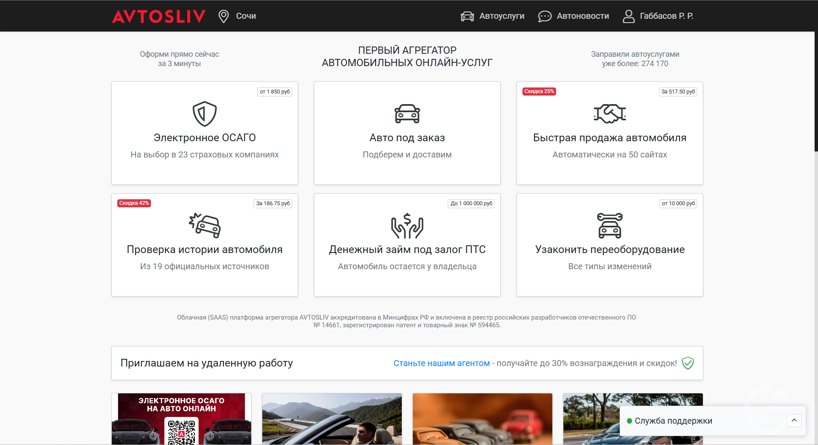The image size is (818, 445).
Task: Open Денежный займ под залог ПТС title
Action: point(407,249)
